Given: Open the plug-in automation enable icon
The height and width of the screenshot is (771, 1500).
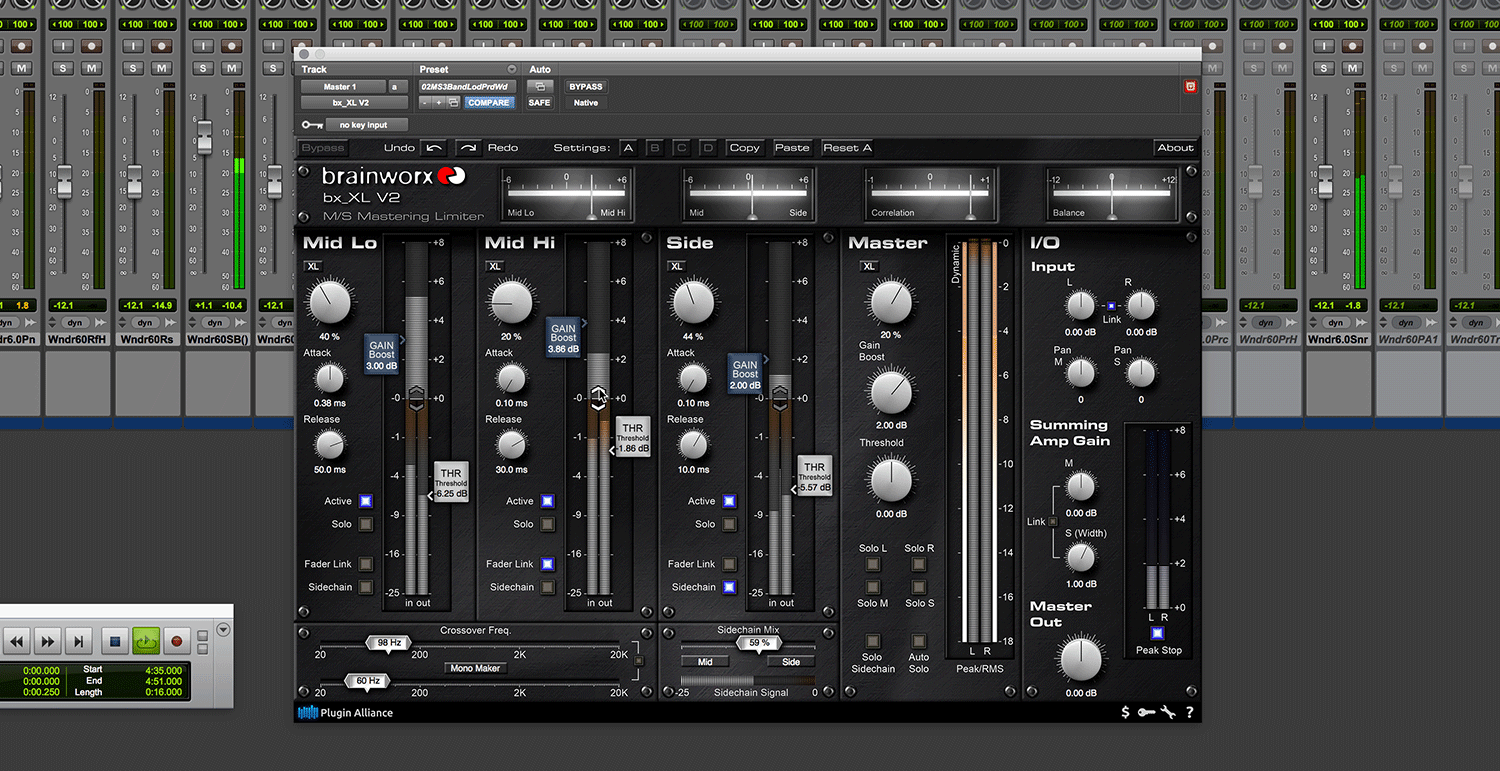Looking at the screenshot, I should (540, 87).
